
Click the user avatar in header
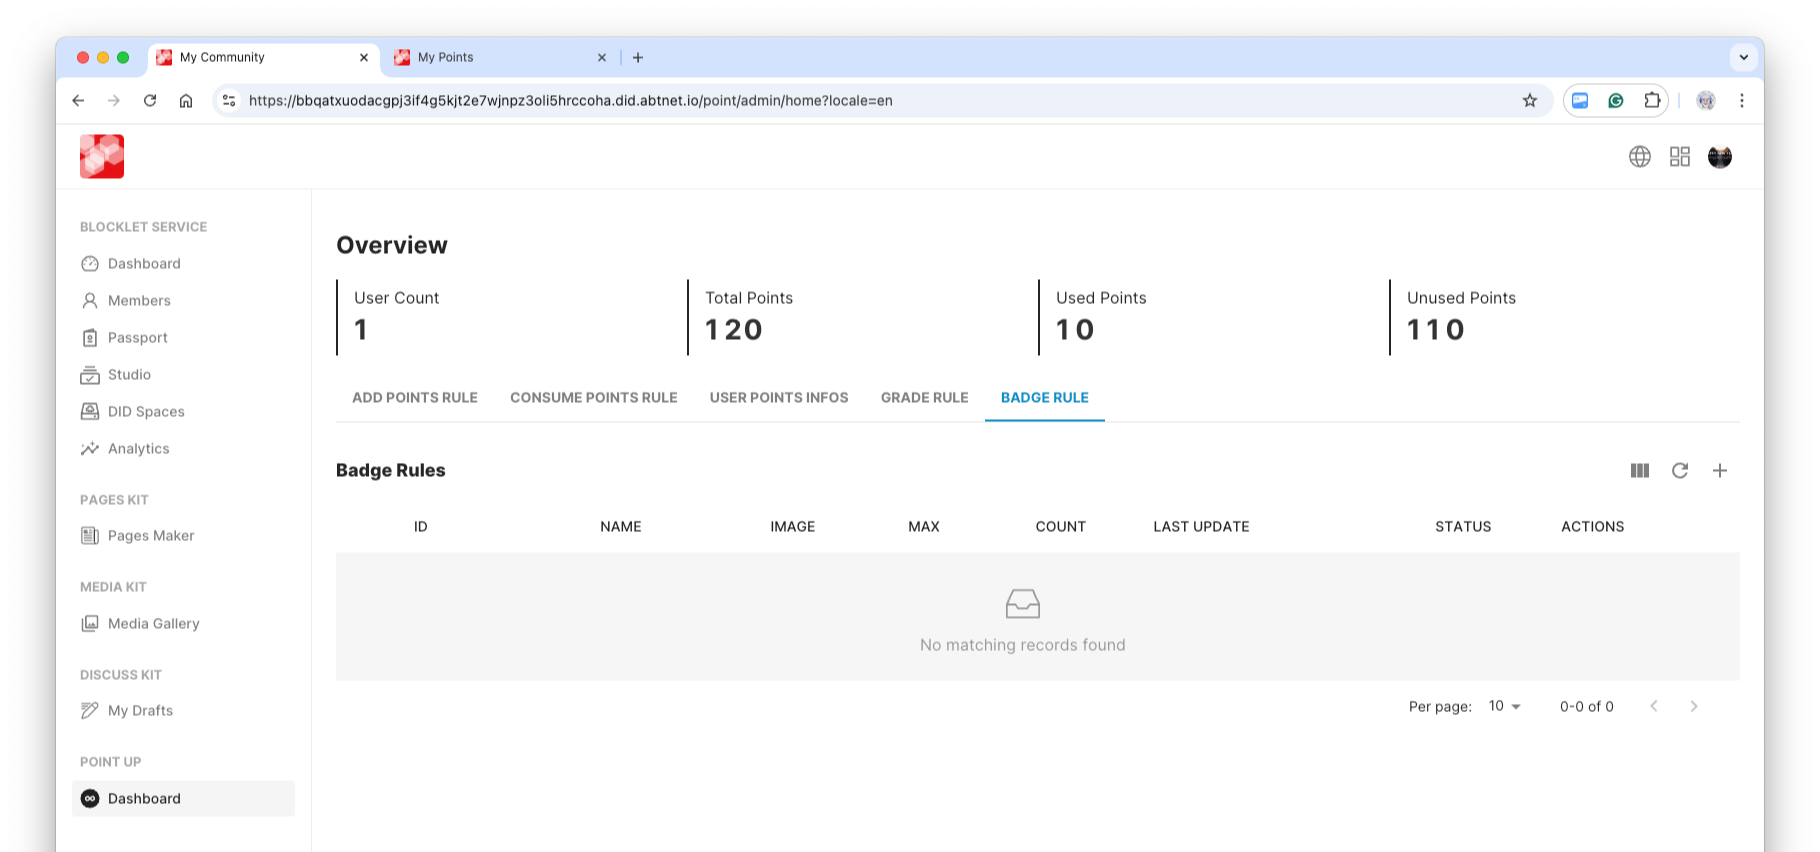(x=1719, y=157)
